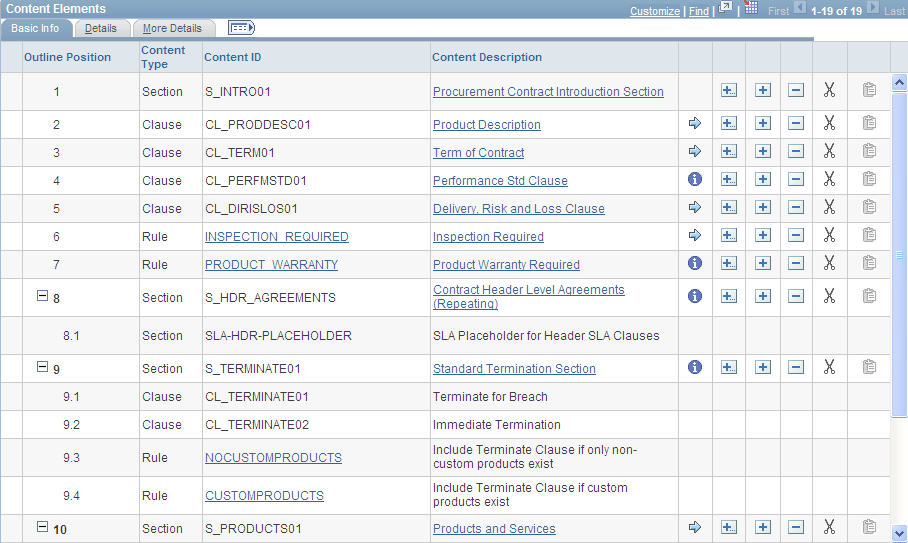Image resolution: width=908 pixels, height=543 pixels.
Task: Switch to the Details tab
Action: tap(101, 28)
